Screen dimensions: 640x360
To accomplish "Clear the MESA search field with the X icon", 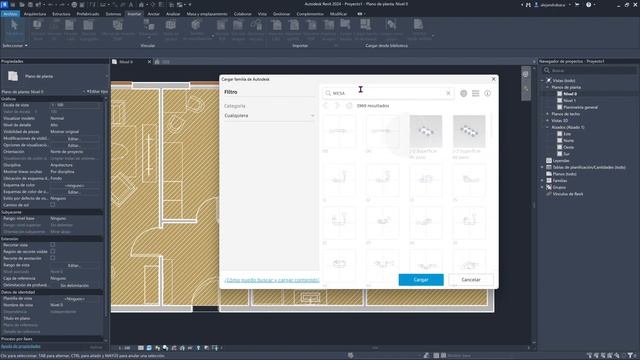I will click(x=448, y=93).
